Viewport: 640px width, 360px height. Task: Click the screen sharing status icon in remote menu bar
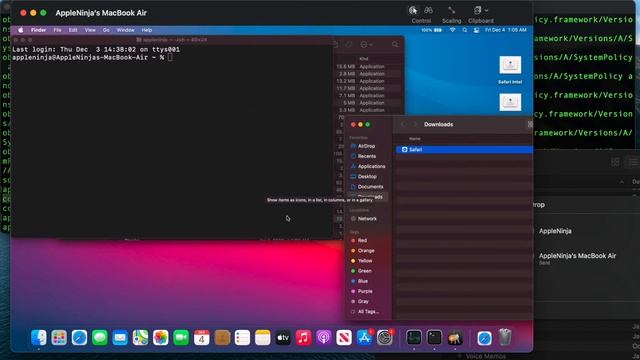coord(476,30)
